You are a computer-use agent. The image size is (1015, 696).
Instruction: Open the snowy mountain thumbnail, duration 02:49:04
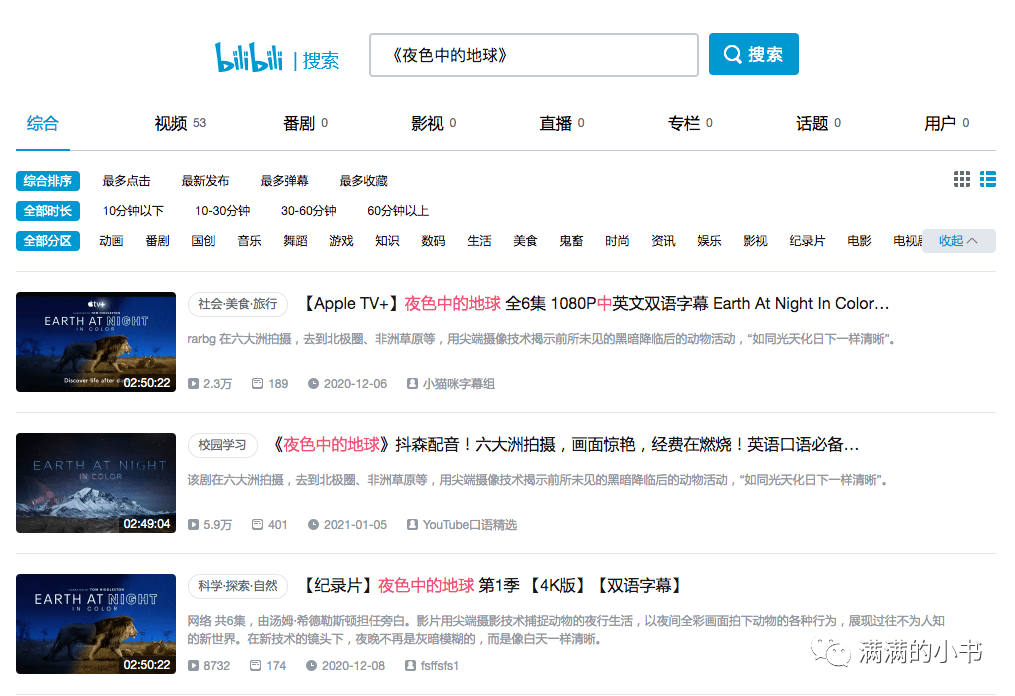pyautogui.click(x=96, y=483)
